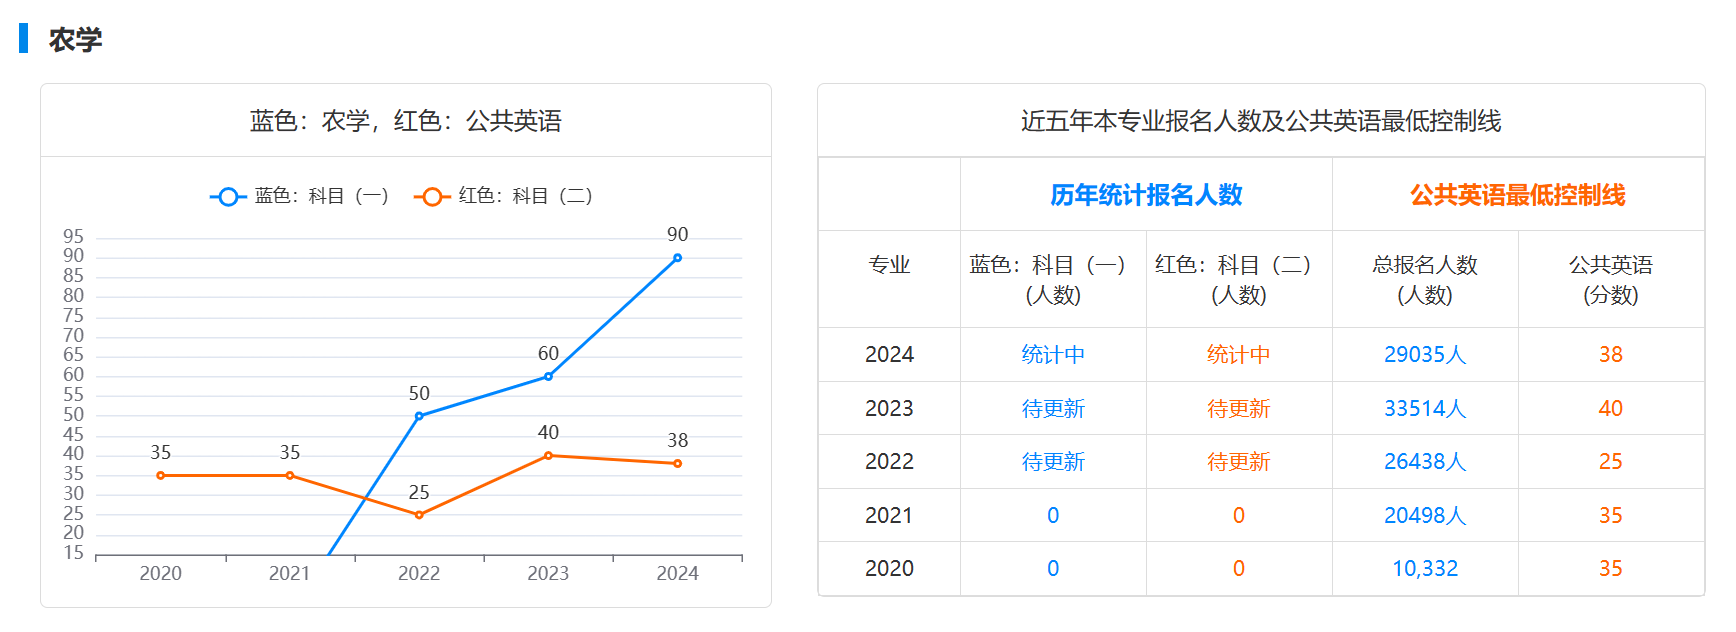
Task: Click the blue data point labeled 60
Action: 548,377
